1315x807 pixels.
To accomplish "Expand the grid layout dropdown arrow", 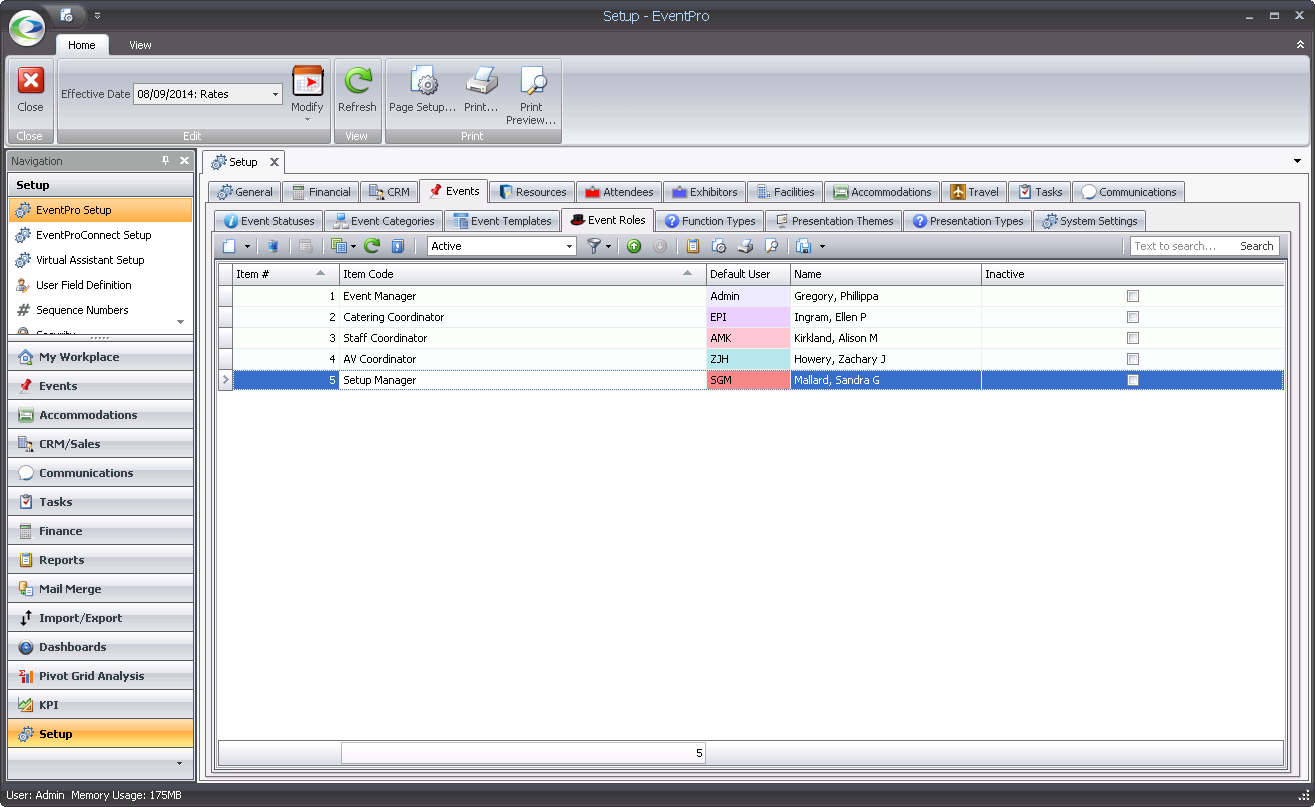I will click(354, 246).
